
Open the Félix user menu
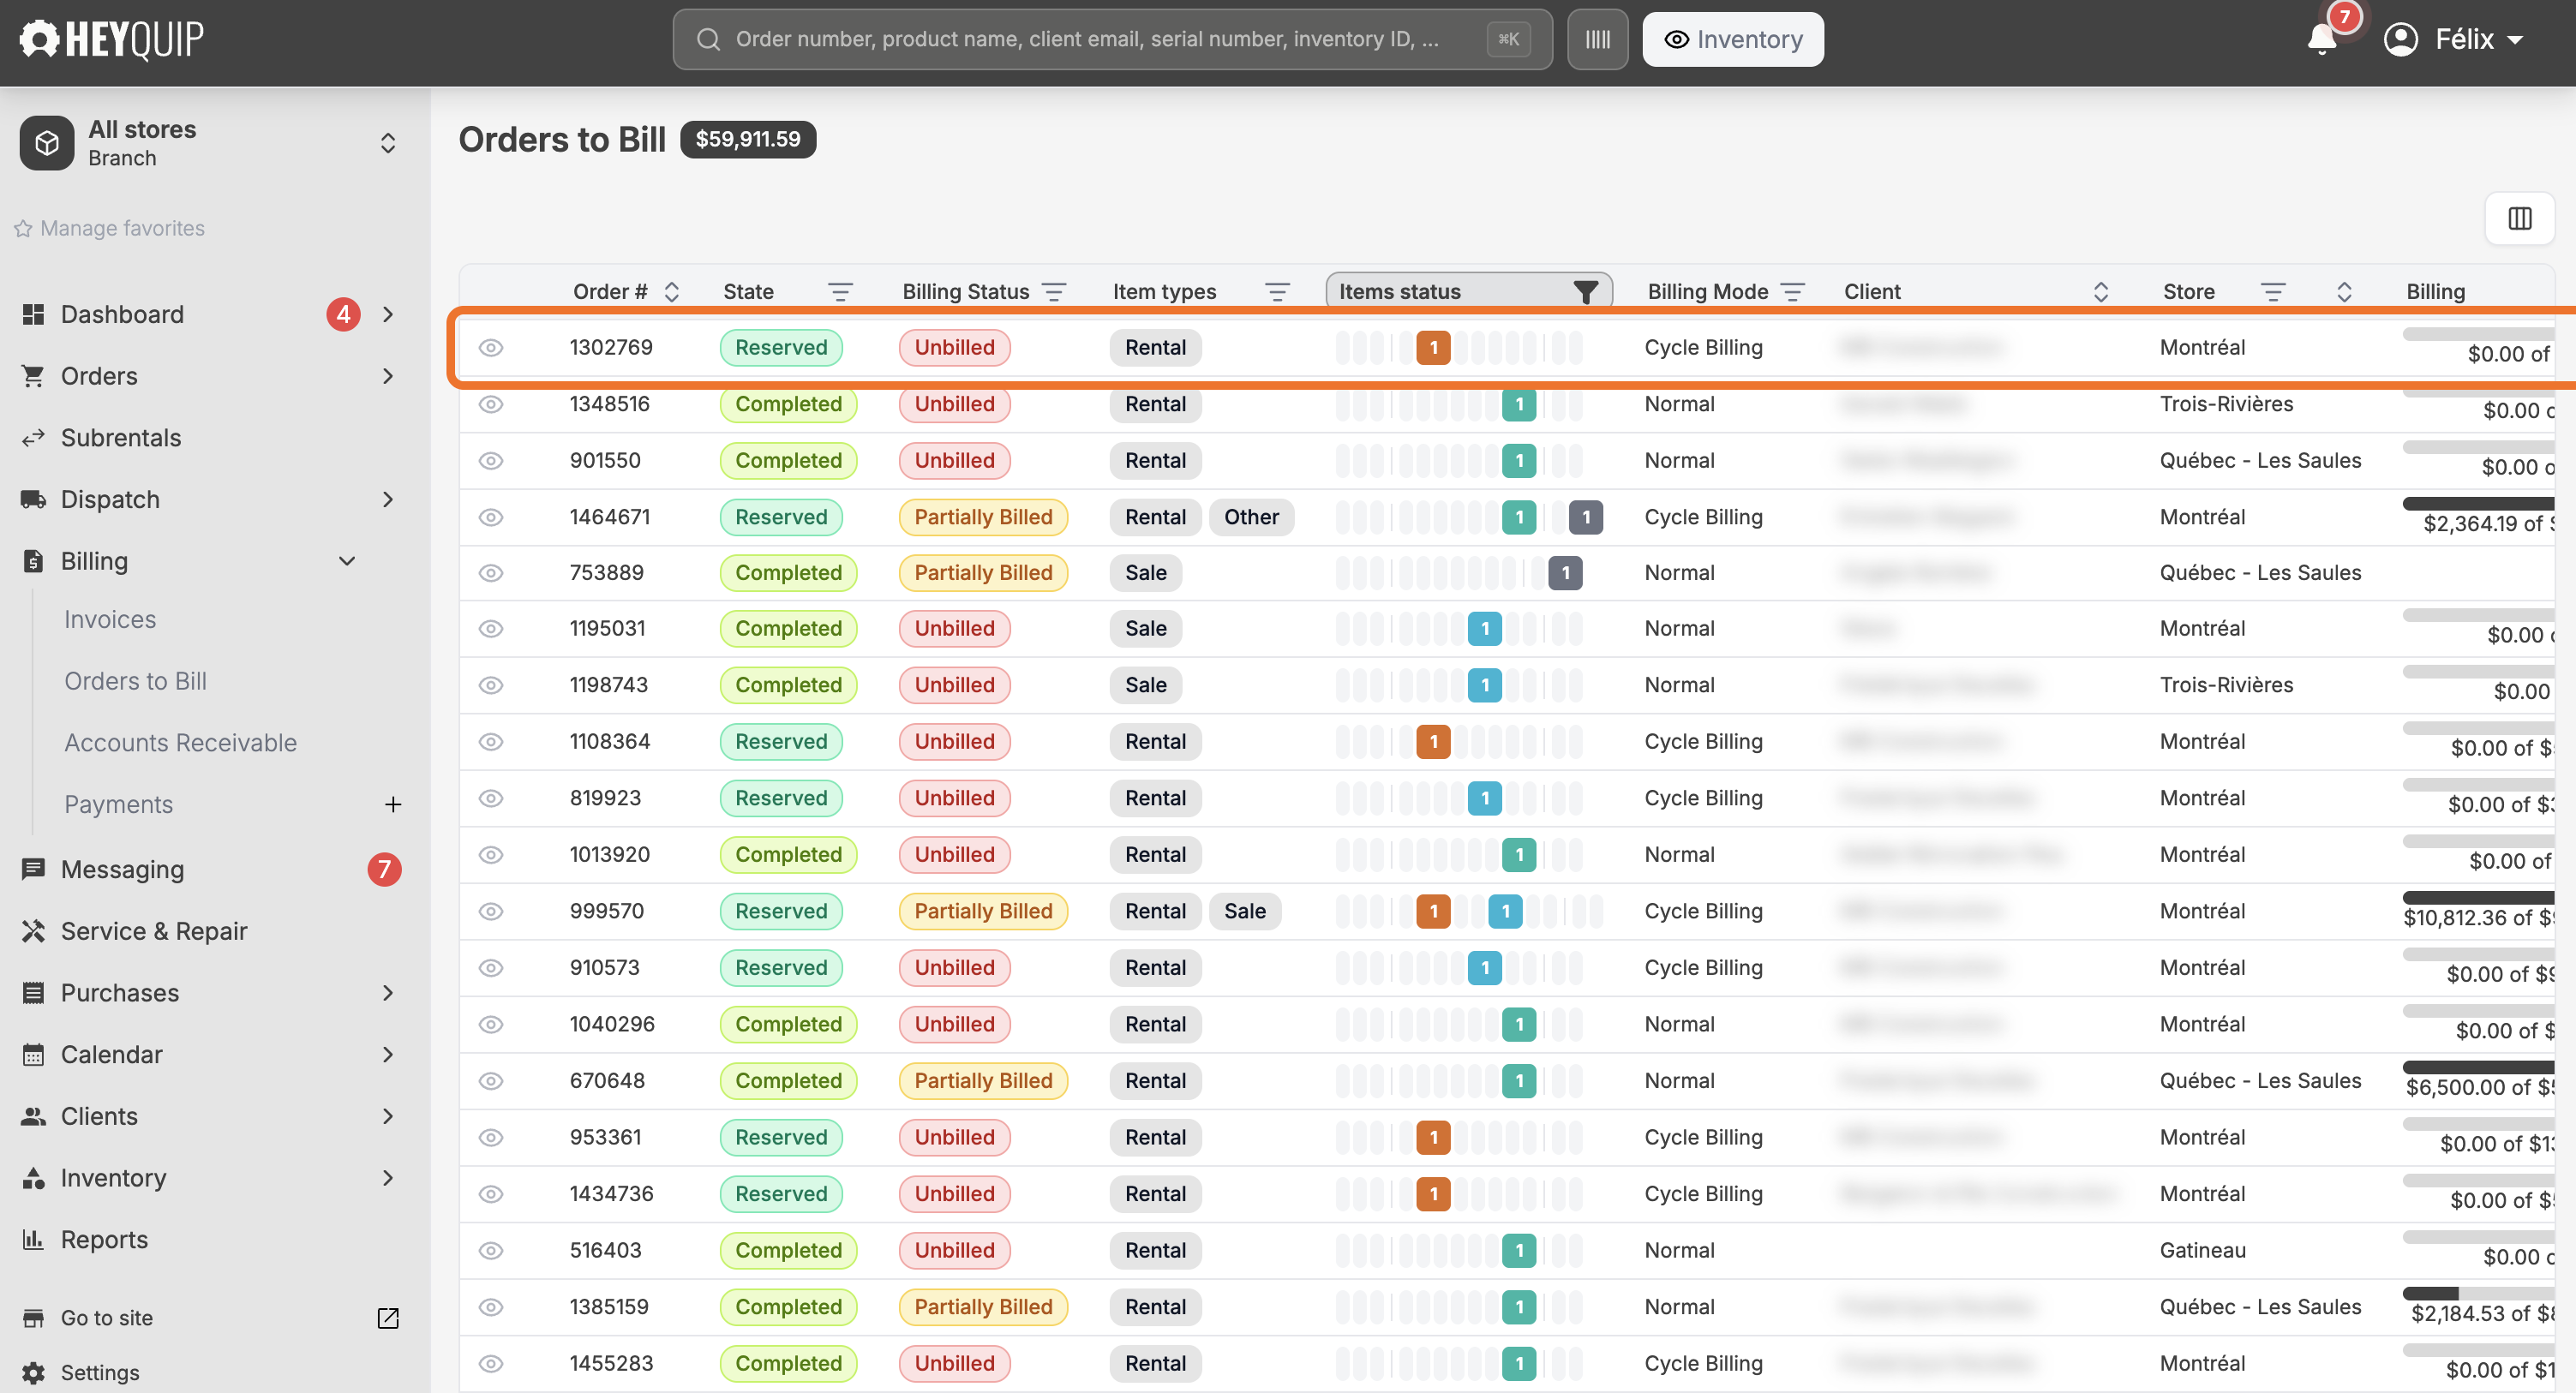(2455, 39)
